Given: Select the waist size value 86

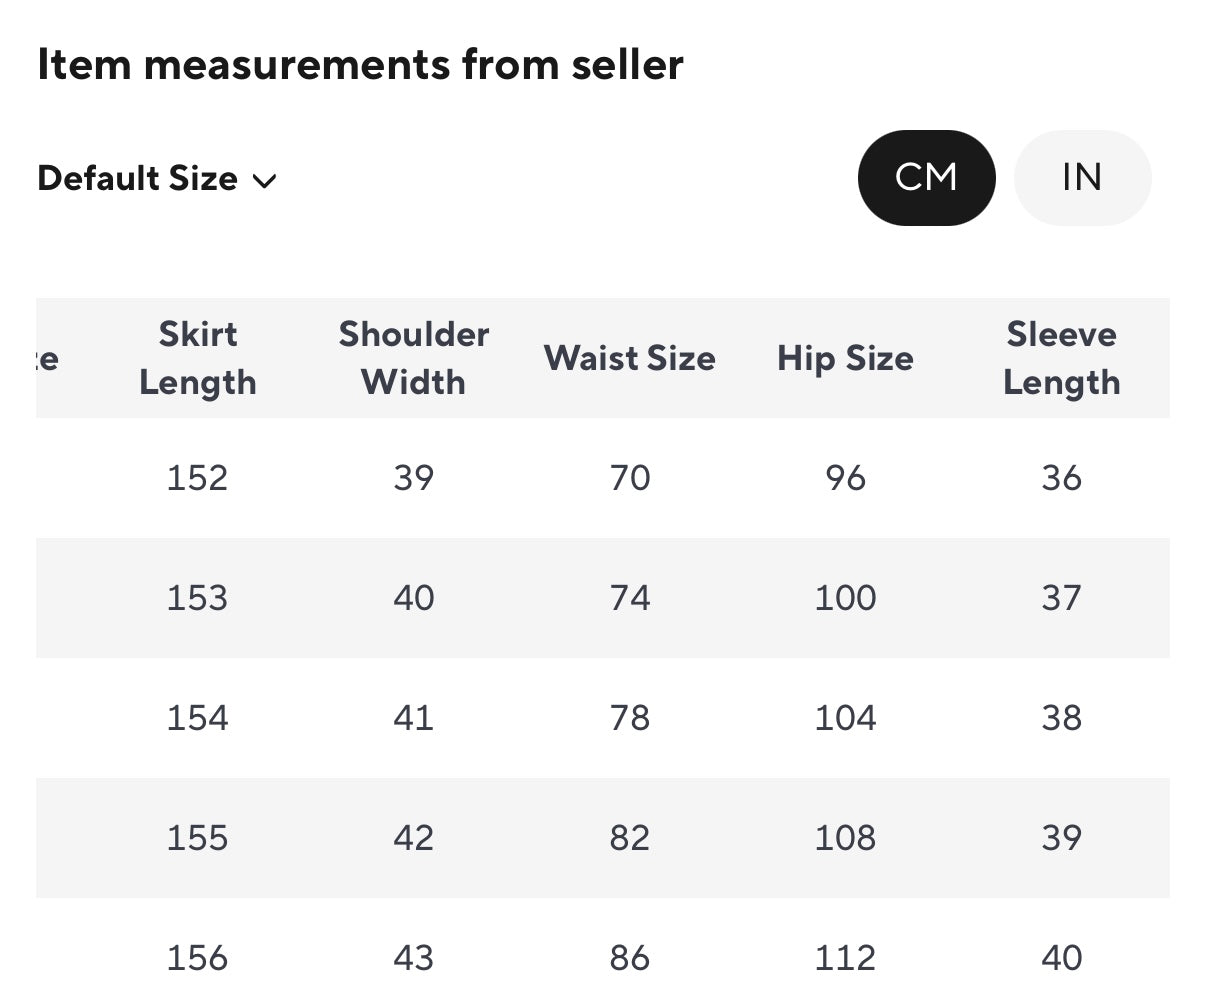Looking at the screenshot, I should tap(630, 958).
